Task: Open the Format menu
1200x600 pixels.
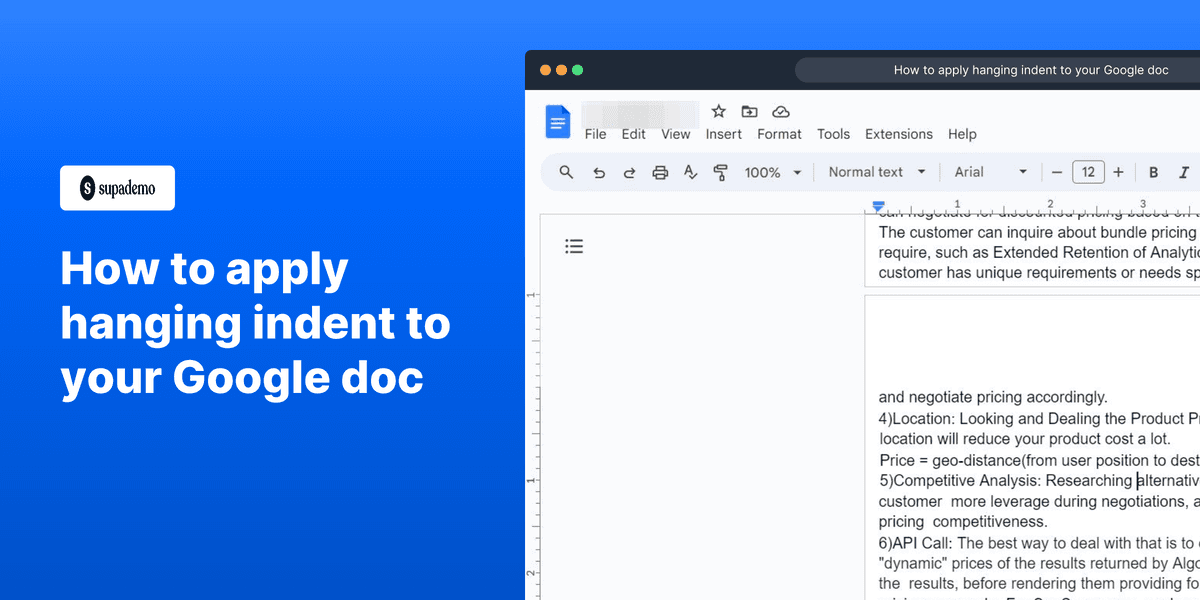Action: pyautogui.click(x=779, y=133)
